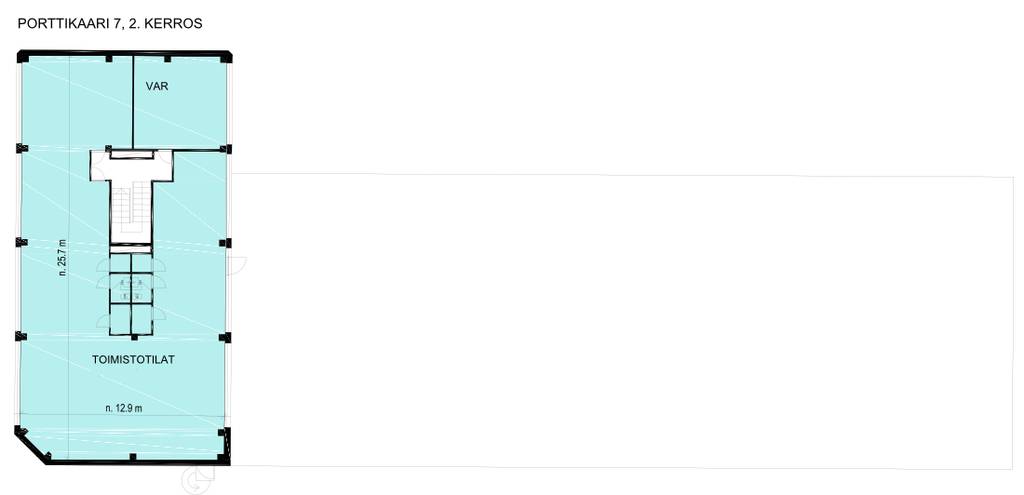Select the VAR room label

tap(157, 86)
